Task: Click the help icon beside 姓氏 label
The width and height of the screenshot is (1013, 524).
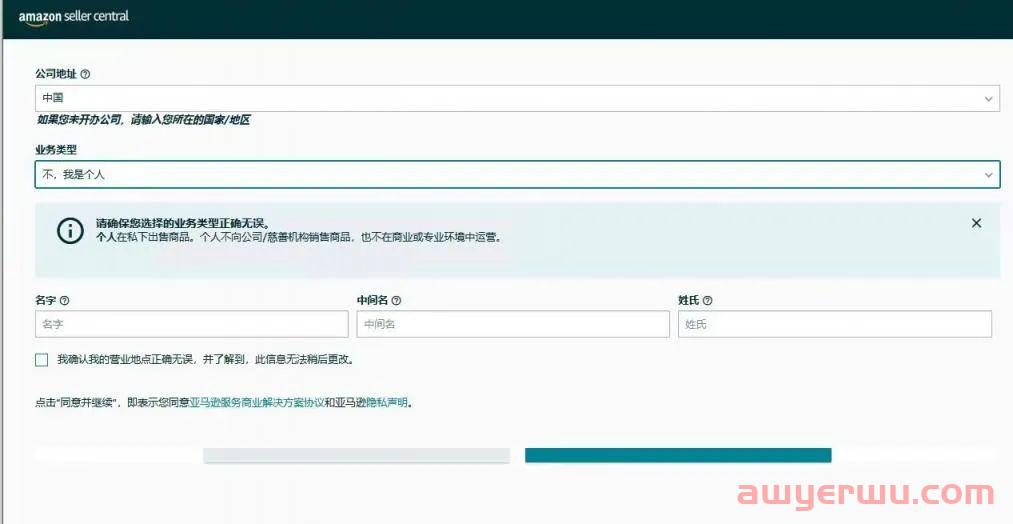Action: 707,300
